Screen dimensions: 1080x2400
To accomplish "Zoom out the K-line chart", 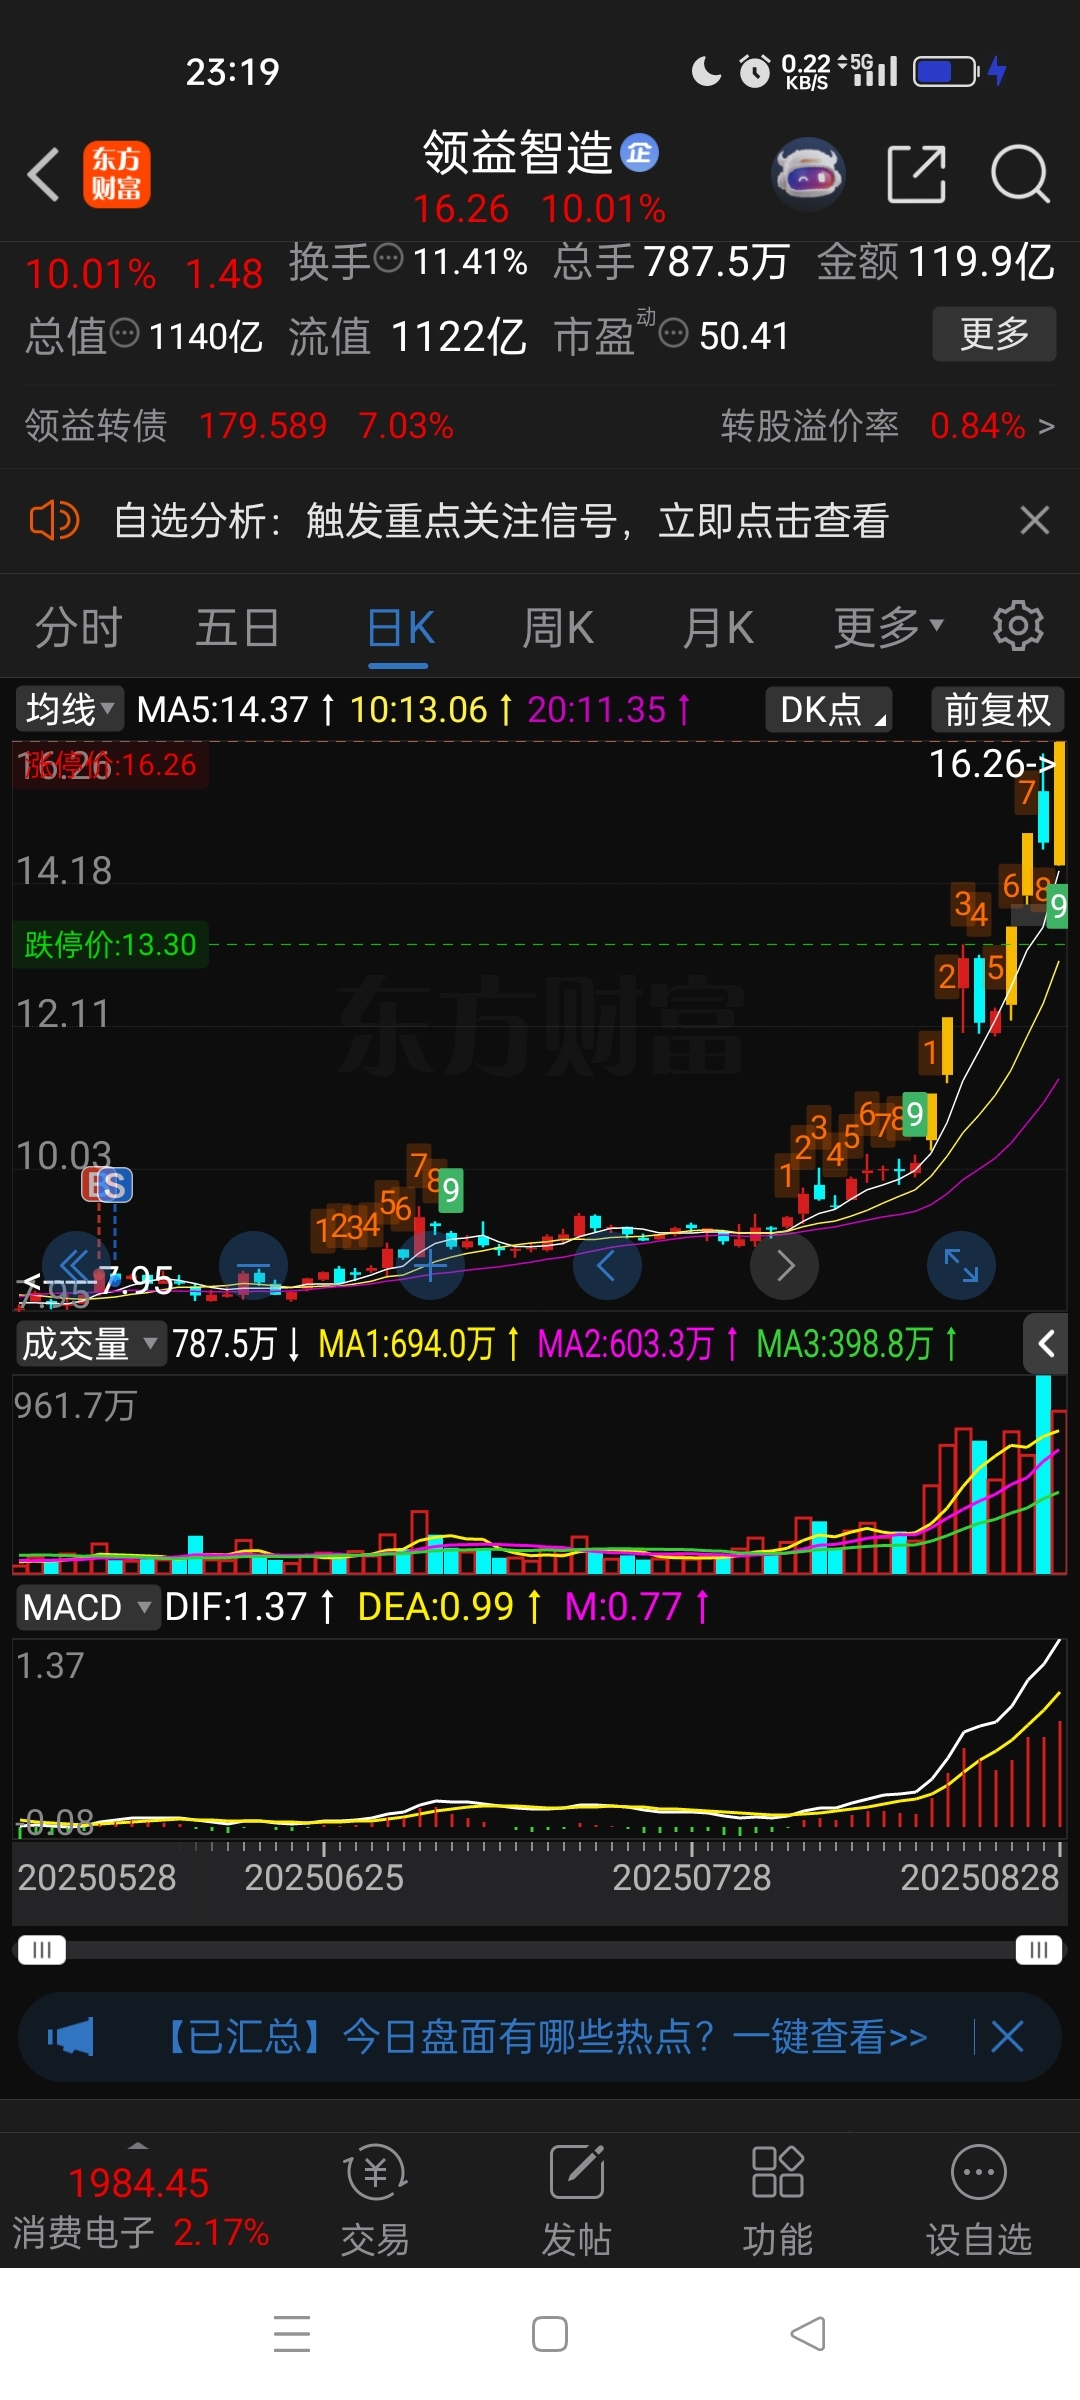I will click(253, 1265).
